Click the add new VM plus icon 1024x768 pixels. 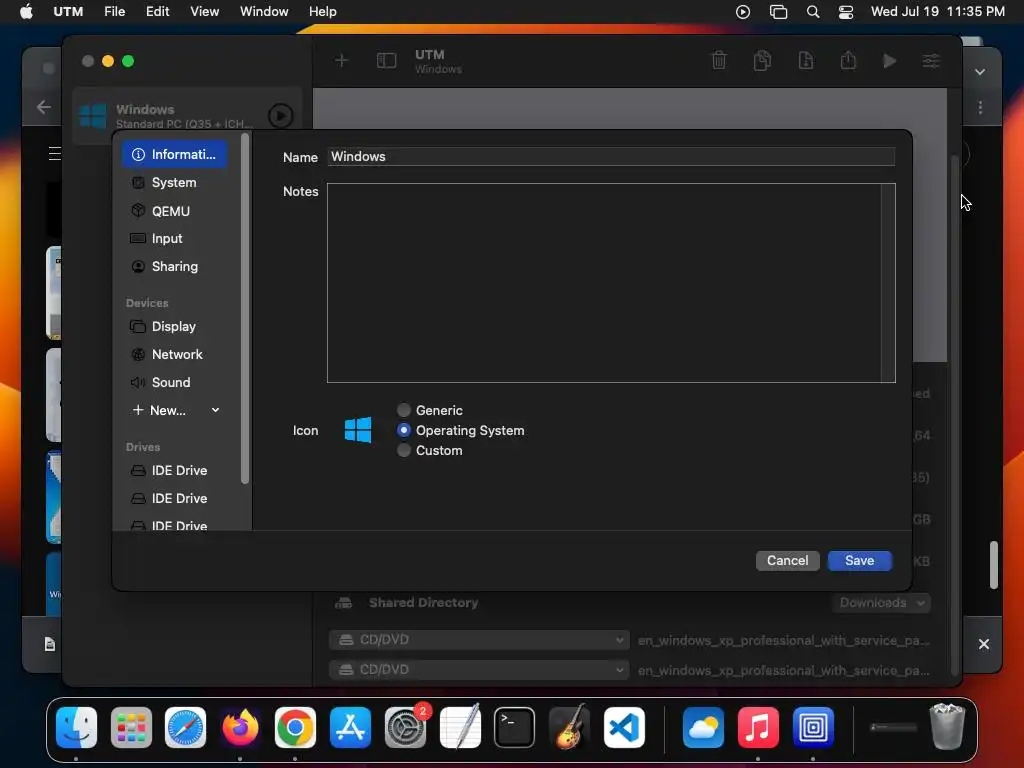pyautogui.click(x=342, y=61)
